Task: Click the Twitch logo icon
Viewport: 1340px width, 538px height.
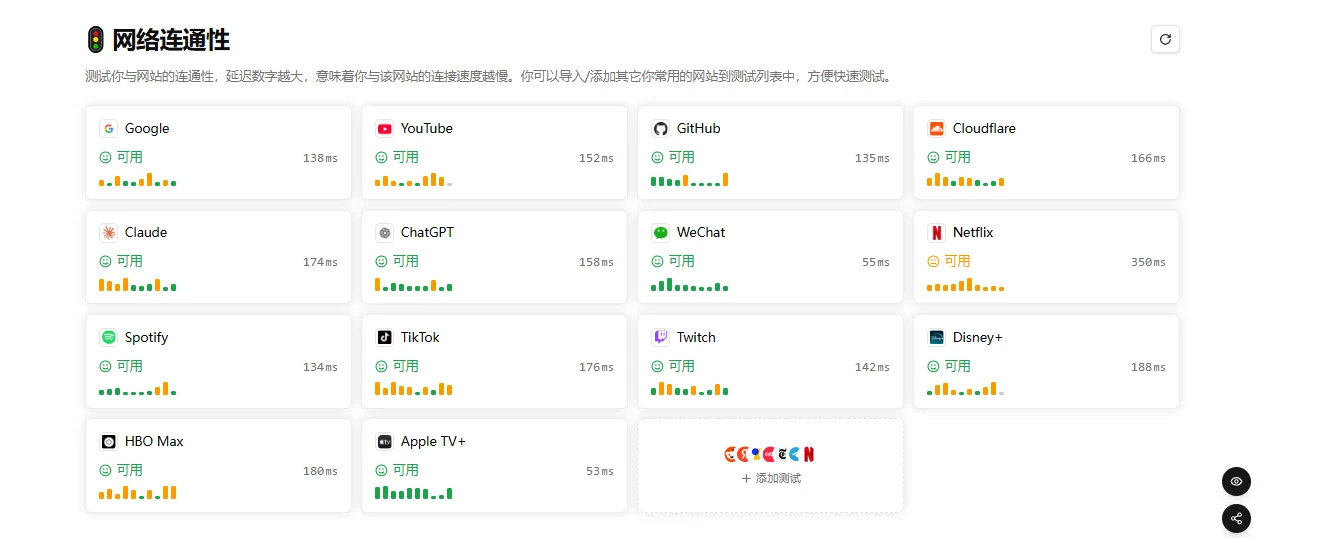Action: coord(660,337)
